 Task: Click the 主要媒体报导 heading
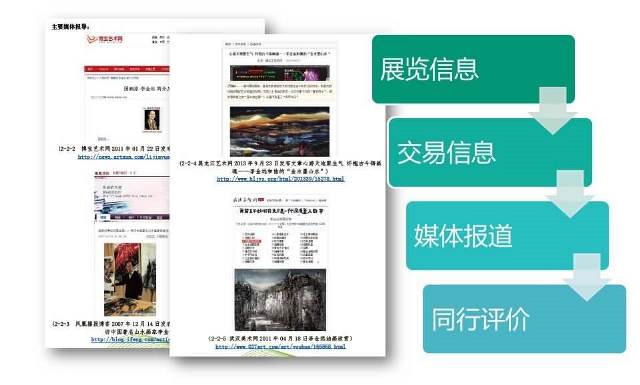71,27
